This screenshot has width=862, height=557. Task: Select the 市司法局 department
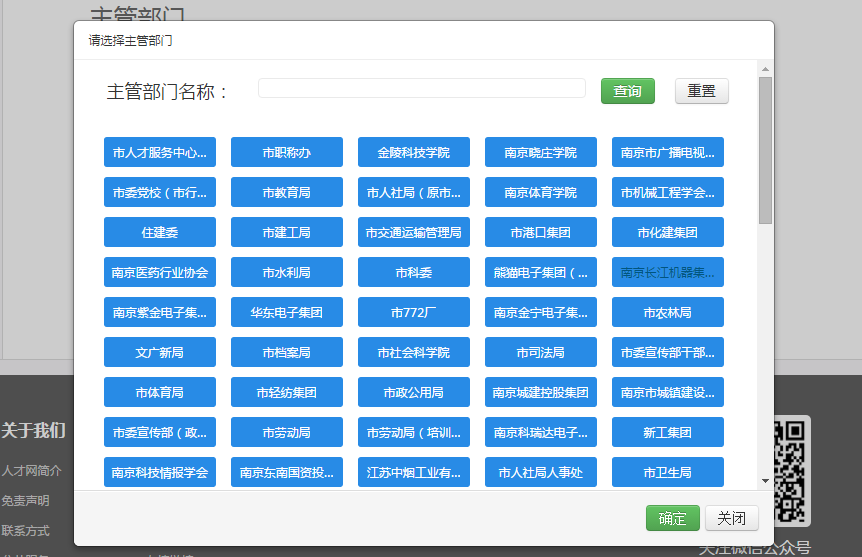coord(540,353)
